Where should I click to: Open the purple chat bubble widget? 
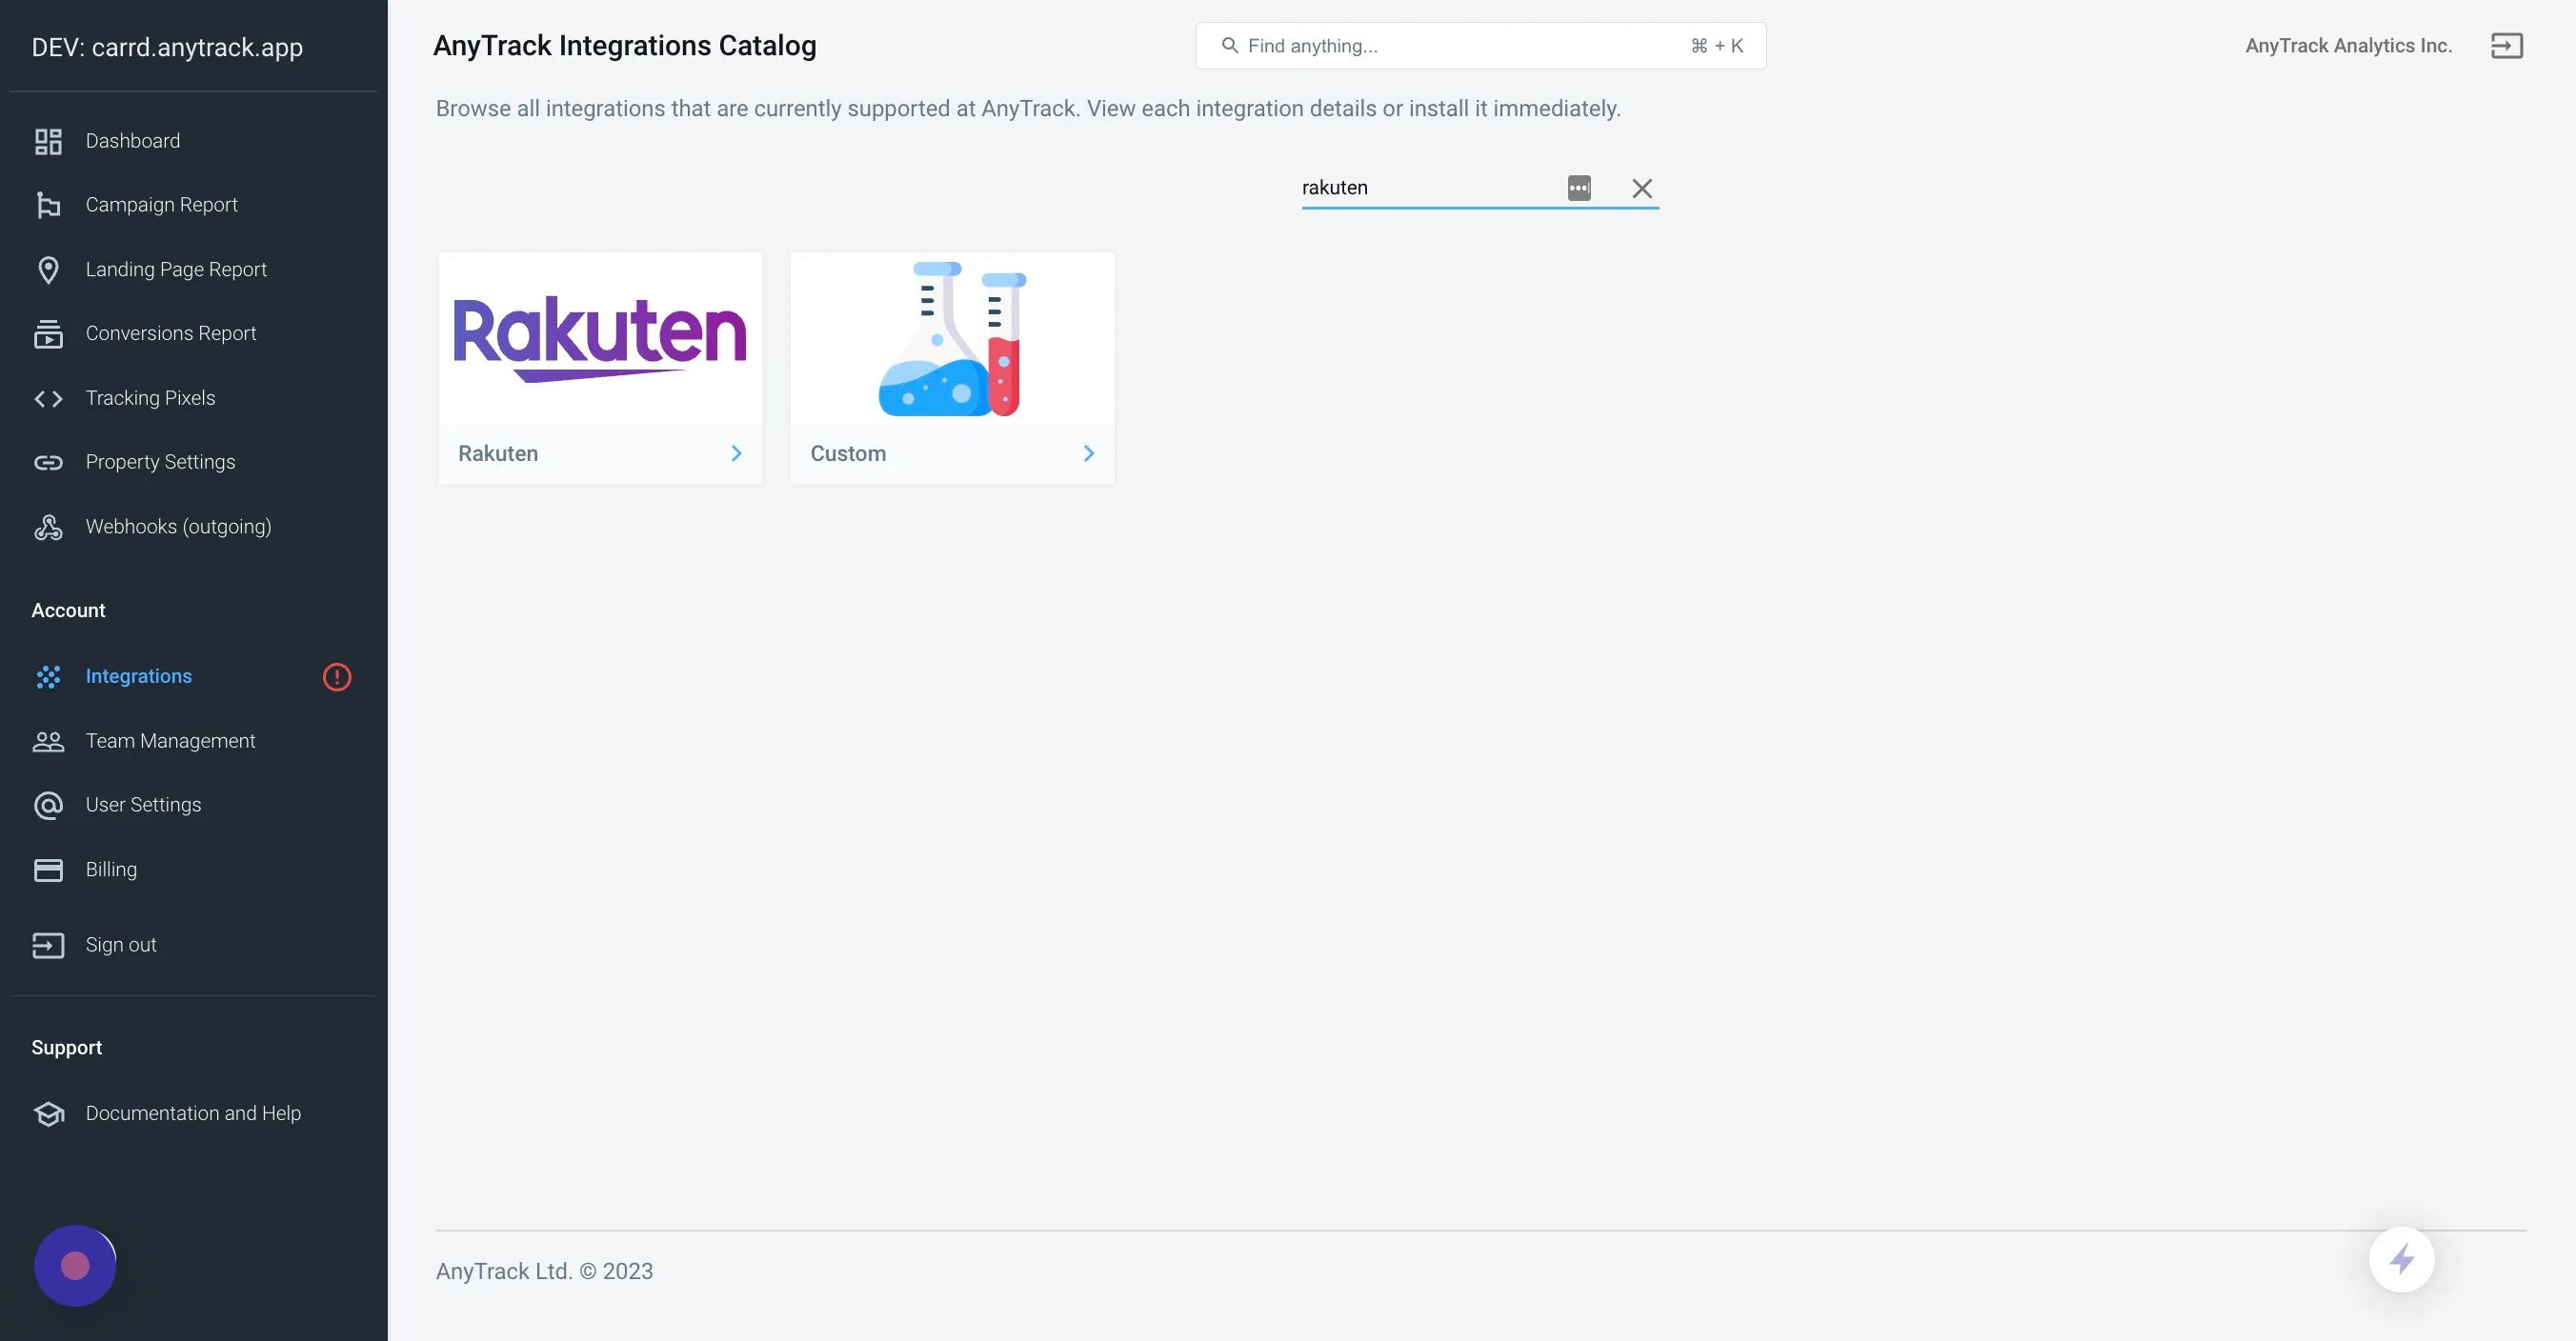75,1266
